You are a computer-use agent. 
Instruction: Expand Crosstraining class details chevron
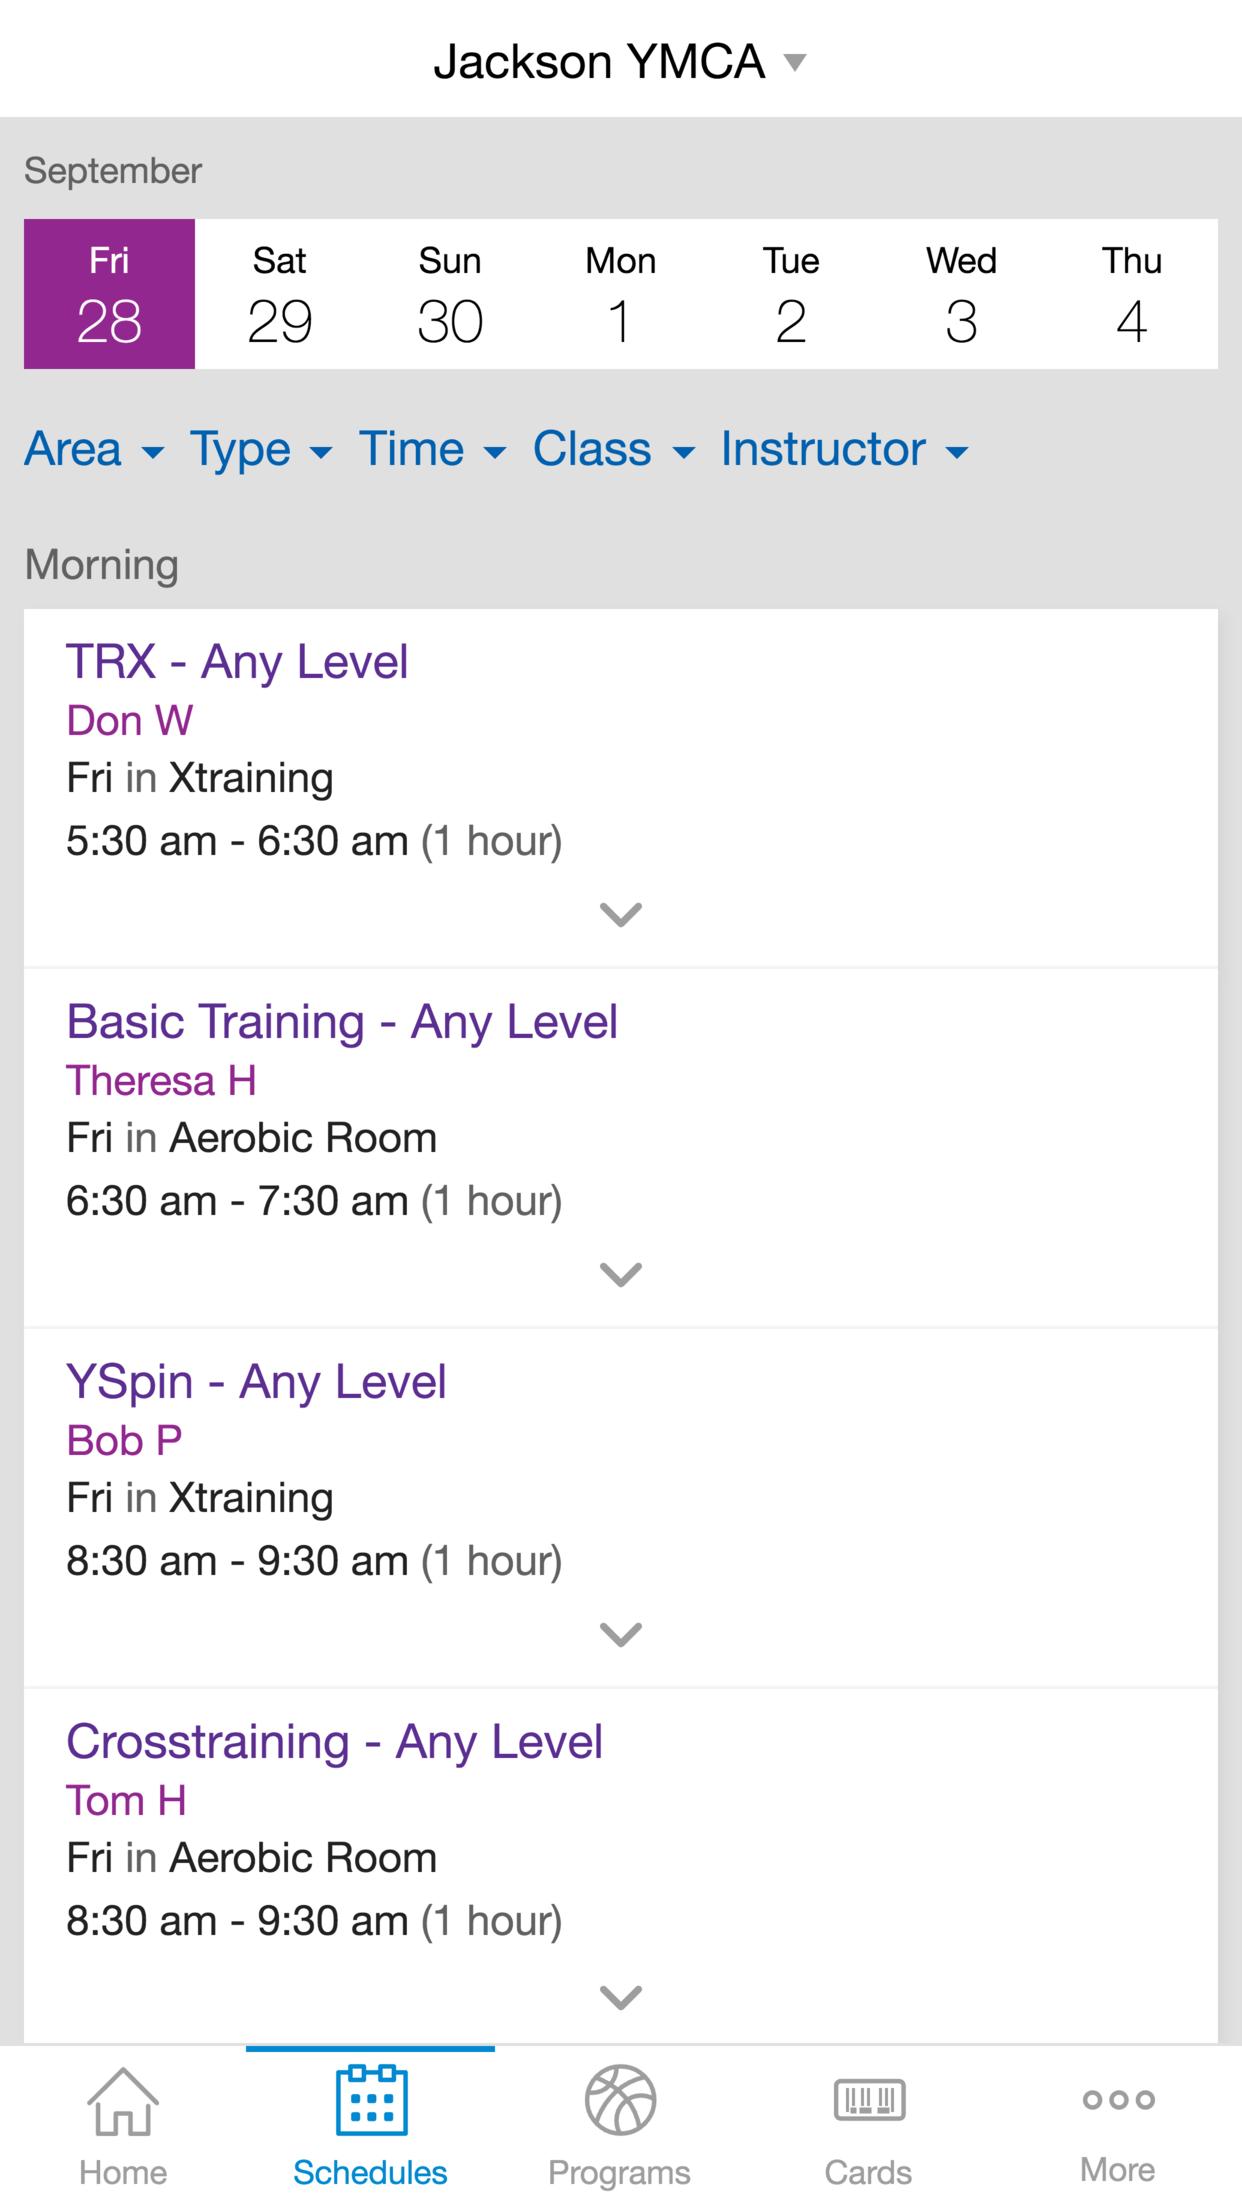pyautogui.click(x=620, y=1996)
